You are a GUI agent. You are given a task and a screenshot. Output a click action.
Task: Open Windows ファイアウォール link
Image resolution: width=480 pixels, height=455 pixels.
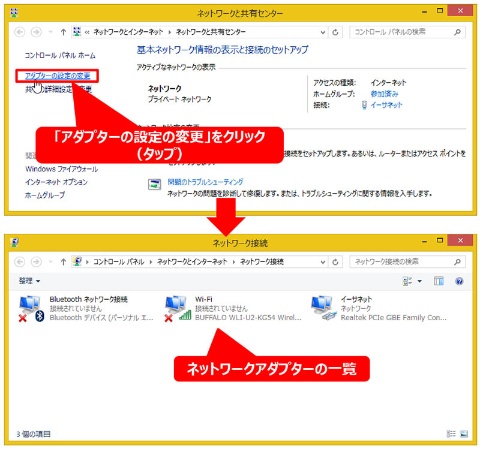click(62, 169)
